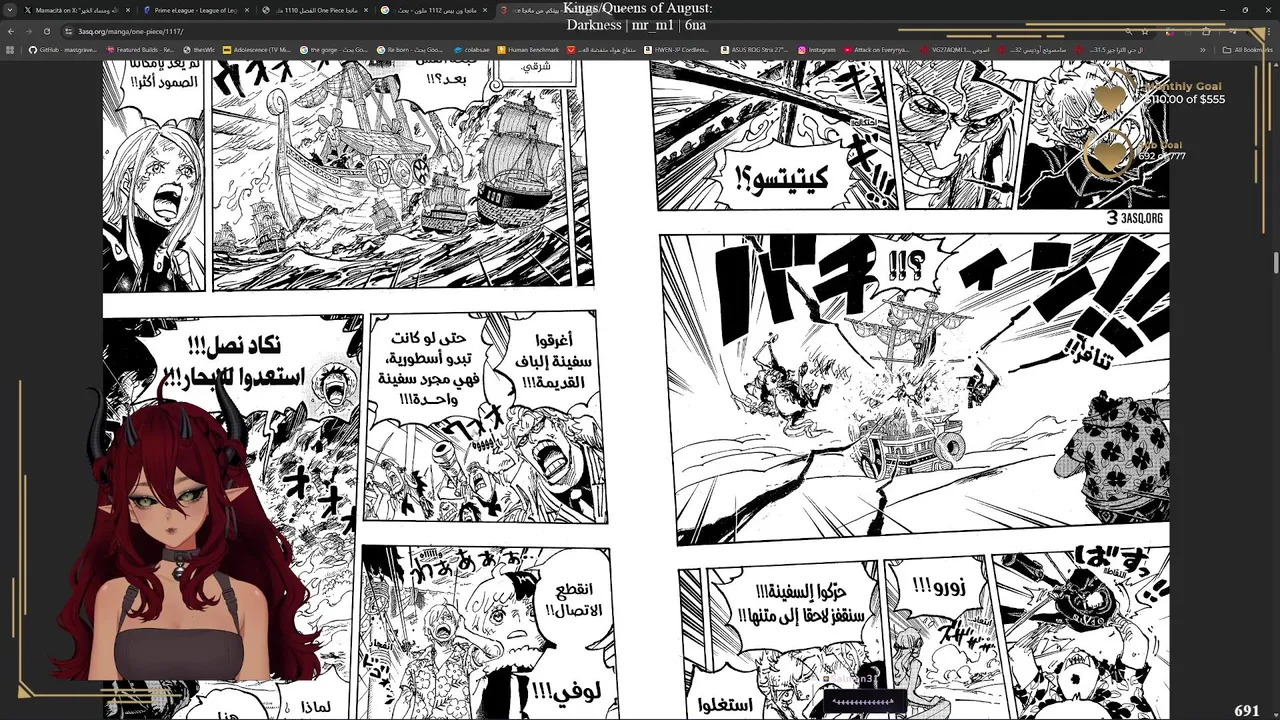Open the 'Featured Builds' bookmark
The width and height of the screenshot is (1280, 720).
[140, 50]
